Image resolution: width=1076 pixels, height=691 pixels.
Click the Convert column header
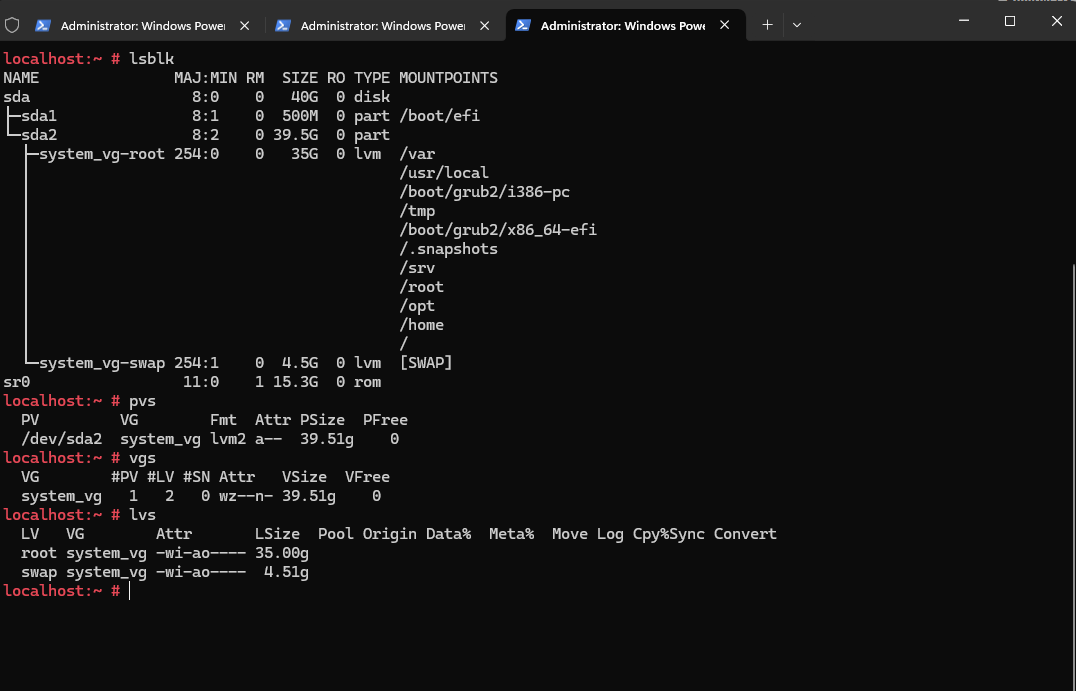click(x=745, y=534)
